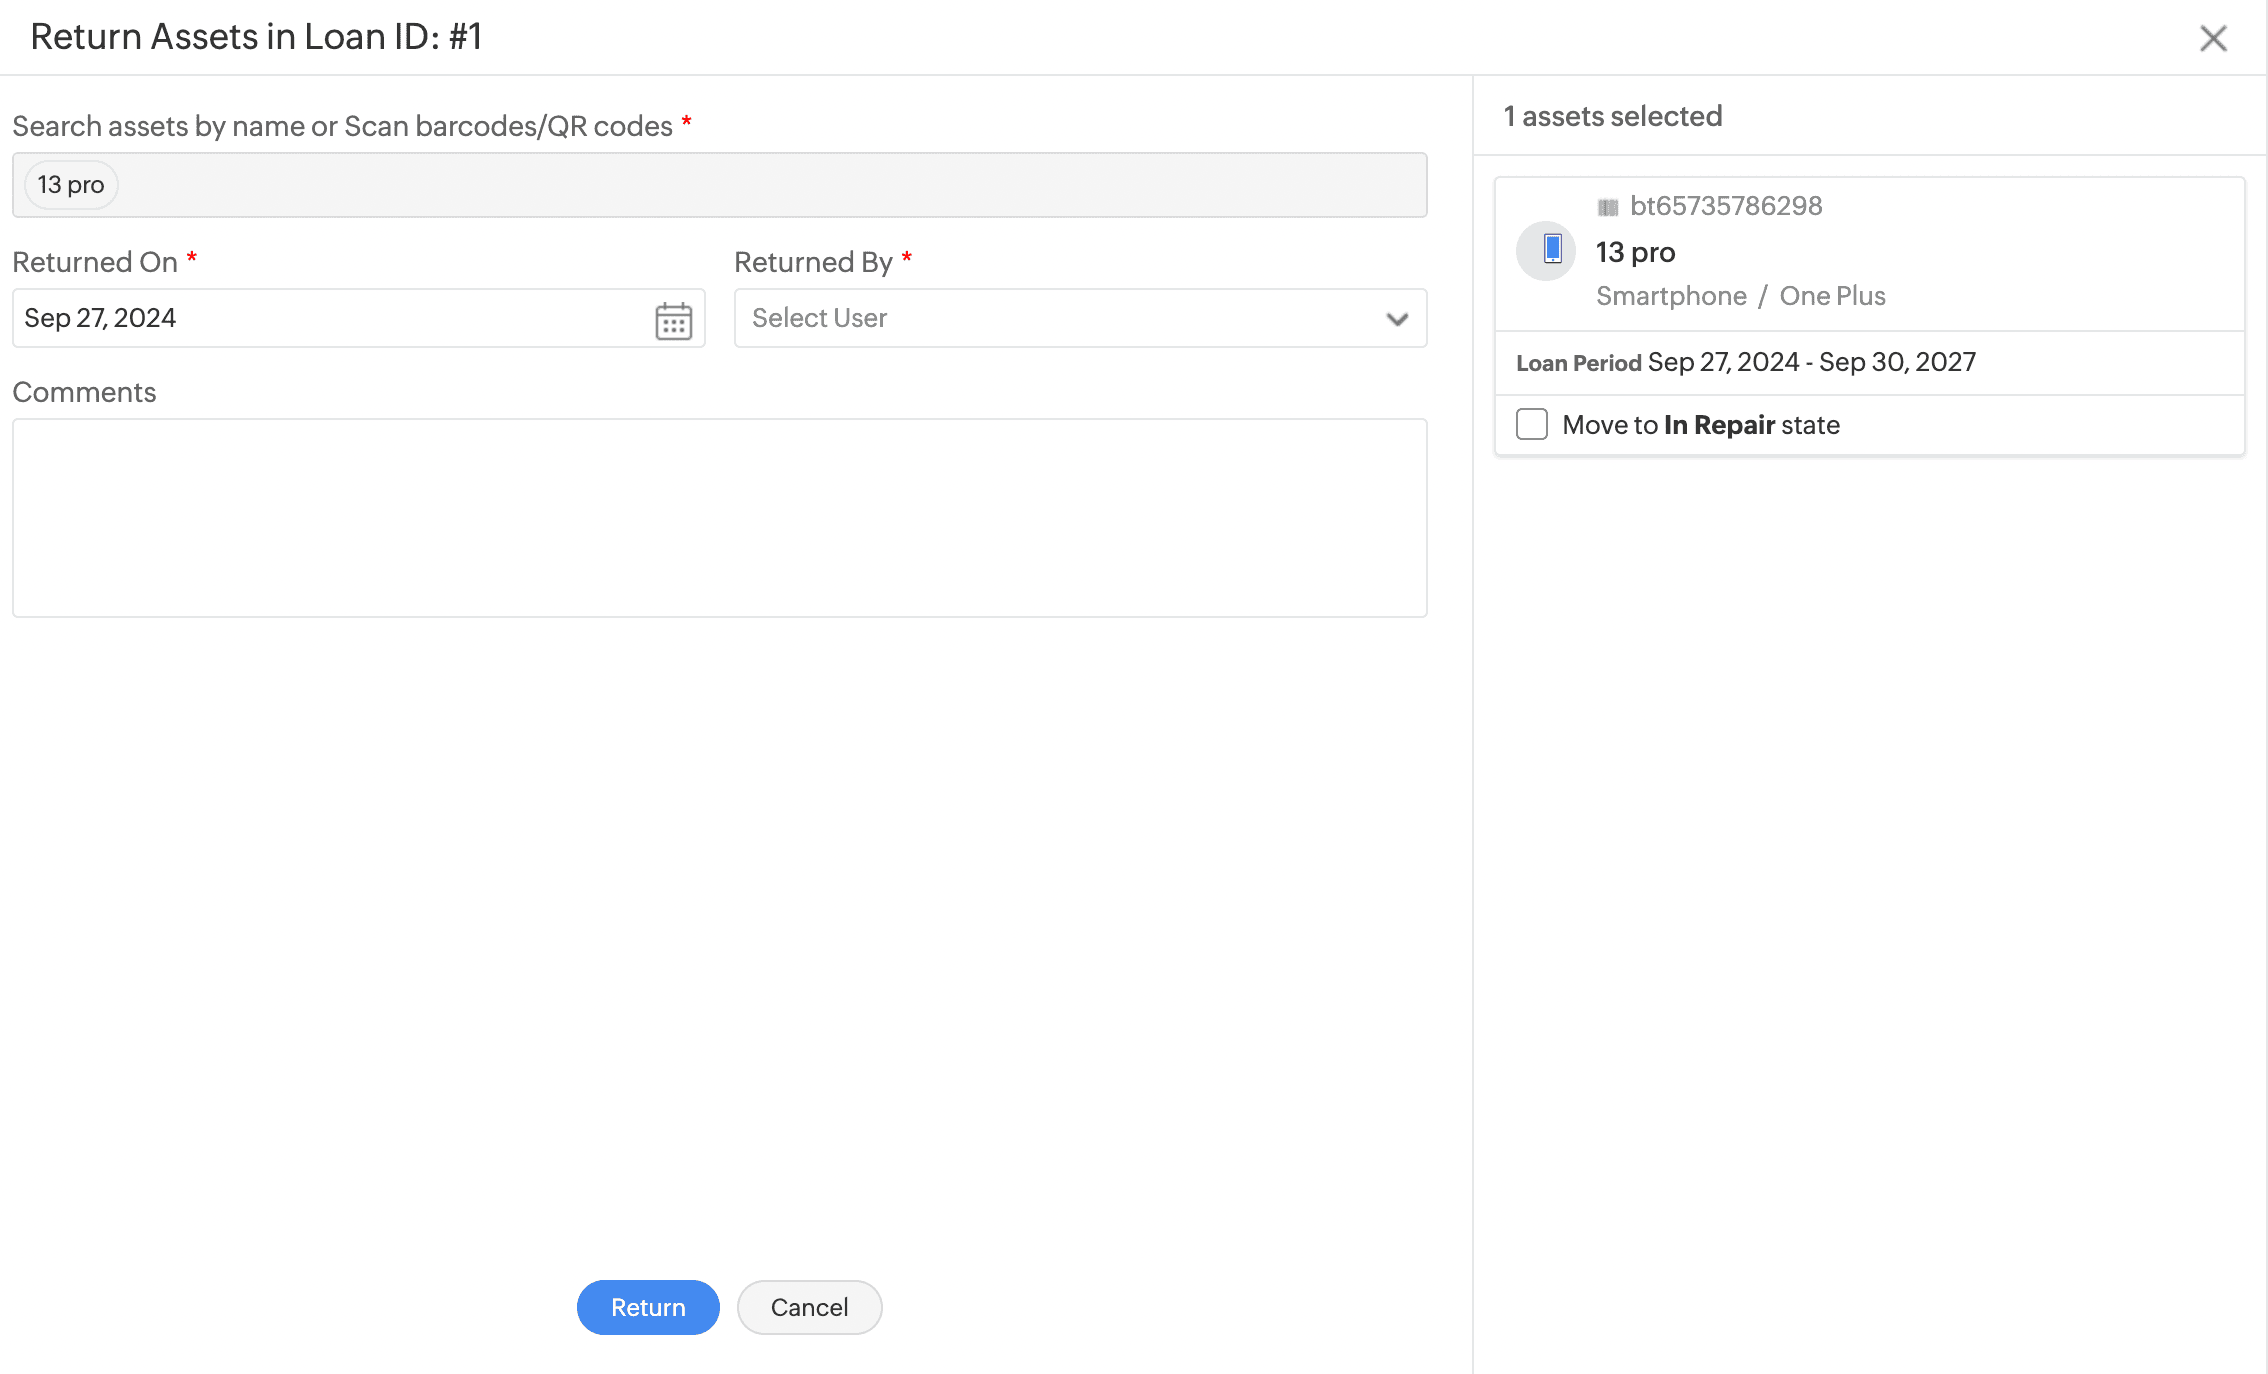This screenshot has width=2268, height=1374.
Task: Click the Loan Period date range
Action: point(1811,362)
